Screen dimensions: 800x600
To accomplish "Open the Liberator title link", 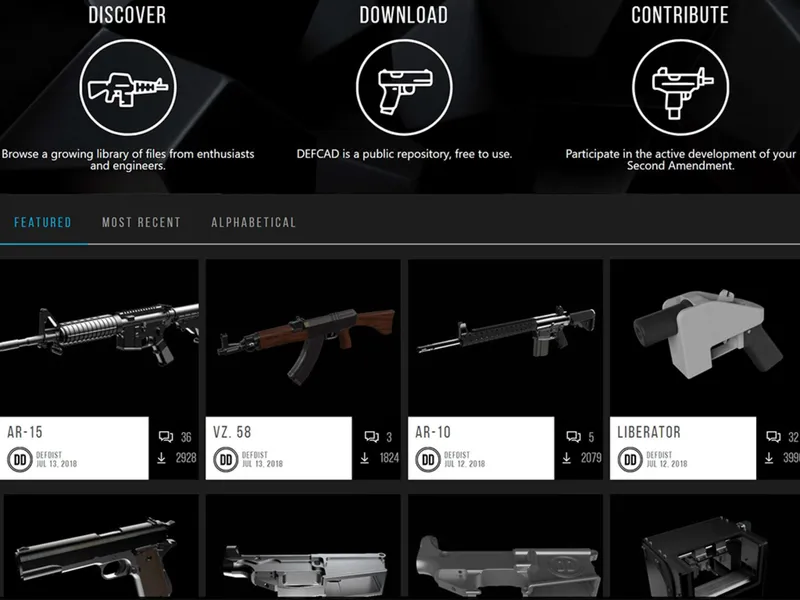I will coord(649,432).
